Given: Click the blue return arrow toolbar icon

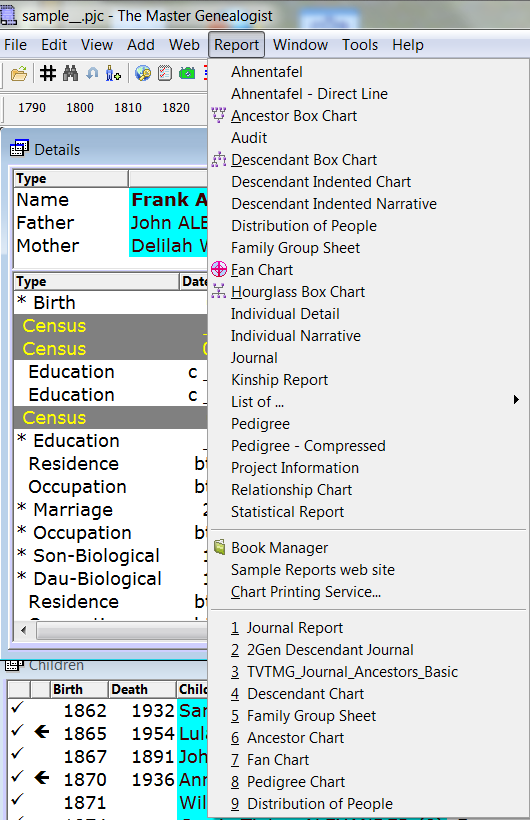Looking at the screenshot, I should pyautogui.click(x=92, y=73).
